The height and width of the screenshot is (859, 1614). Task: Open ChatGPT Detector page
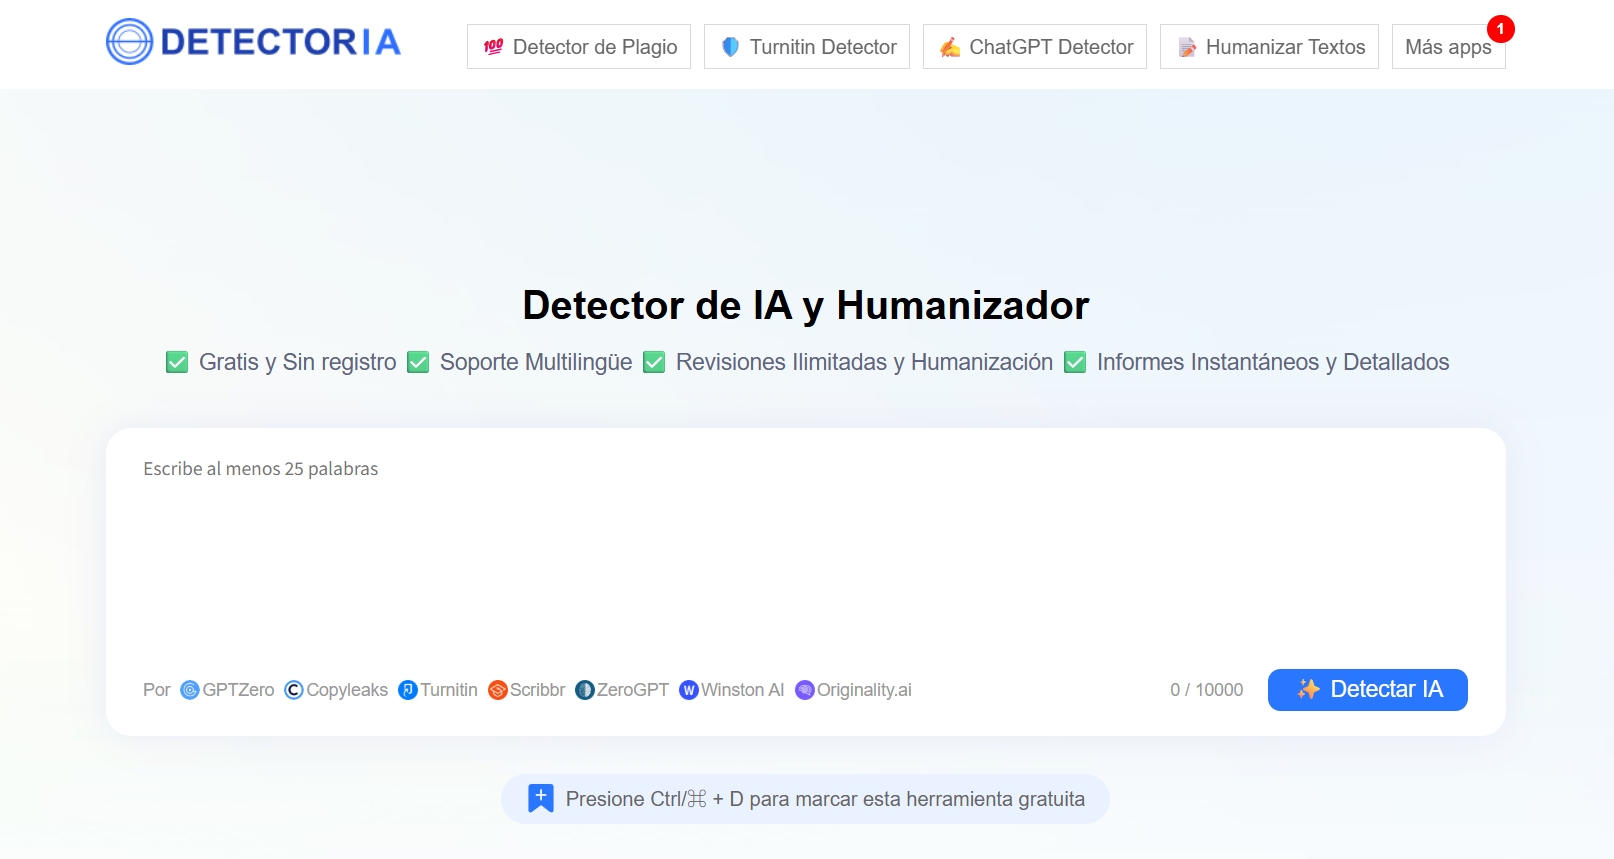1035,47
